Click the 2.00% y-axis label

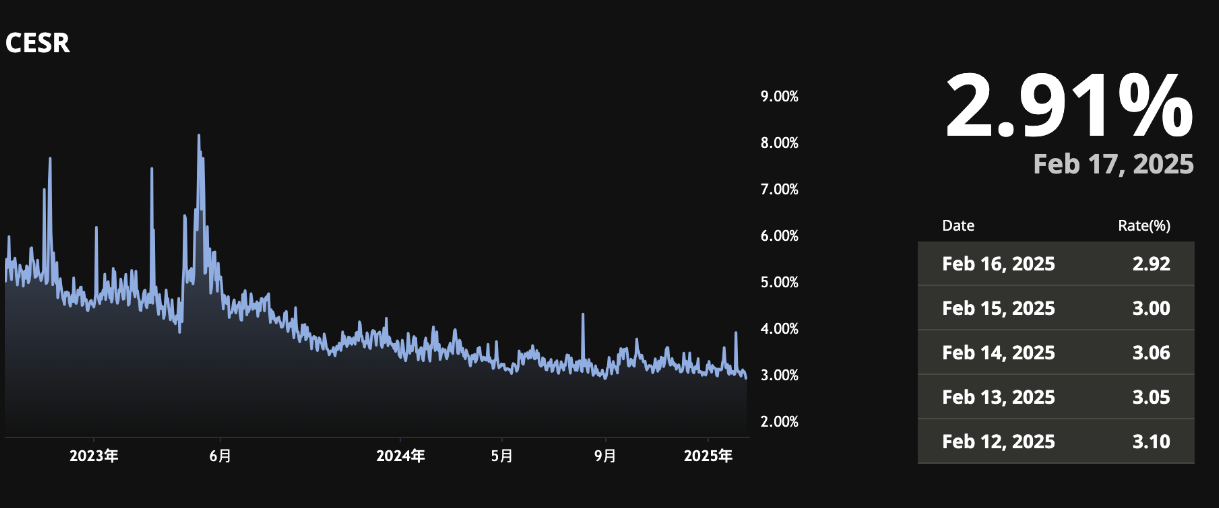779,421
